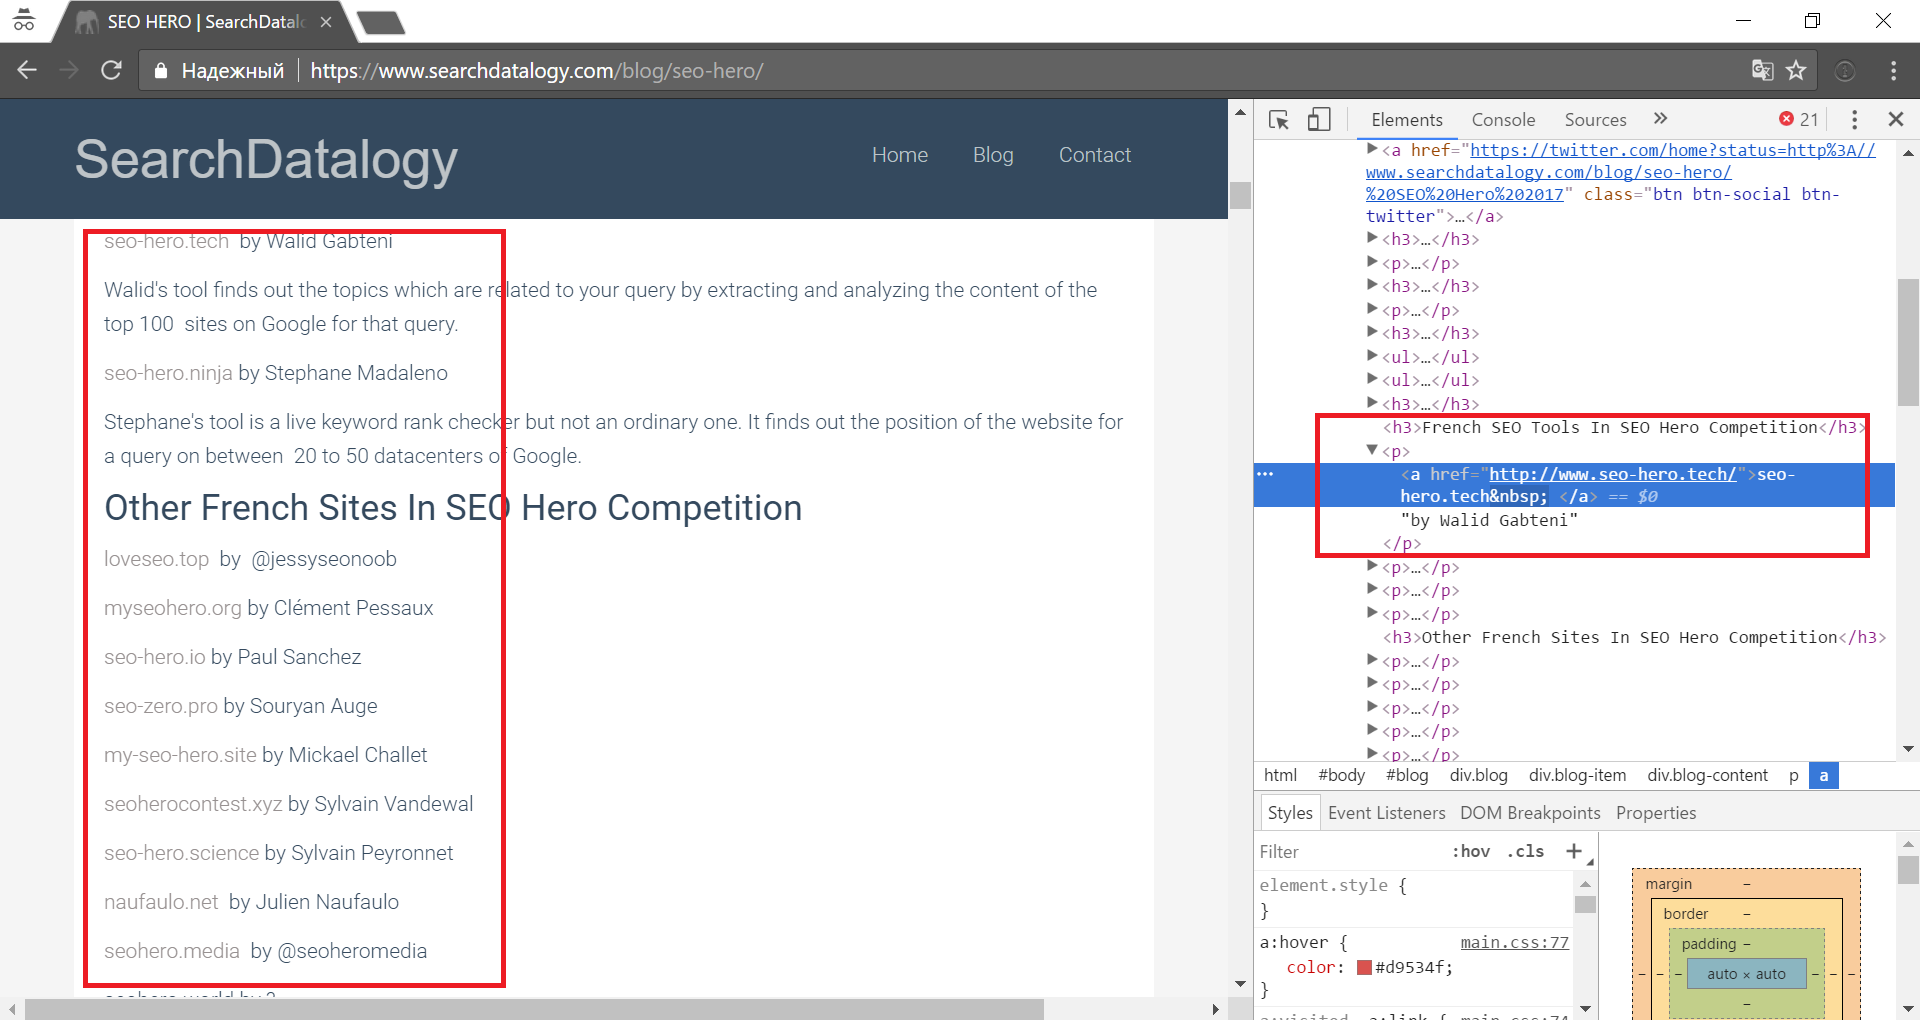The image size is (1920, 1020).
Task: Open seo-hero.ninja link
Action: point(168,373)
